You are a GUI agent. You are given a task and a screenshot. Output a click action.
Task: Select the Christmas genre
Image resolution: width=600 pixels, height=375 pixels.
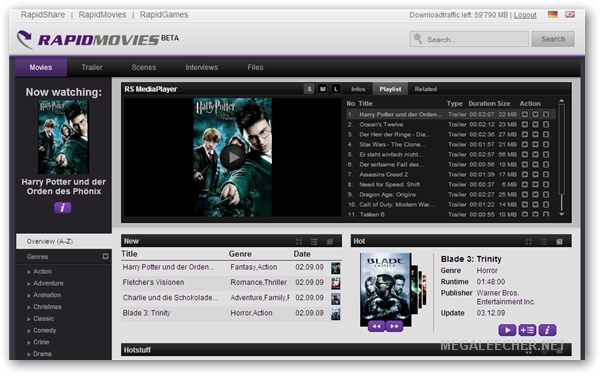47,307
